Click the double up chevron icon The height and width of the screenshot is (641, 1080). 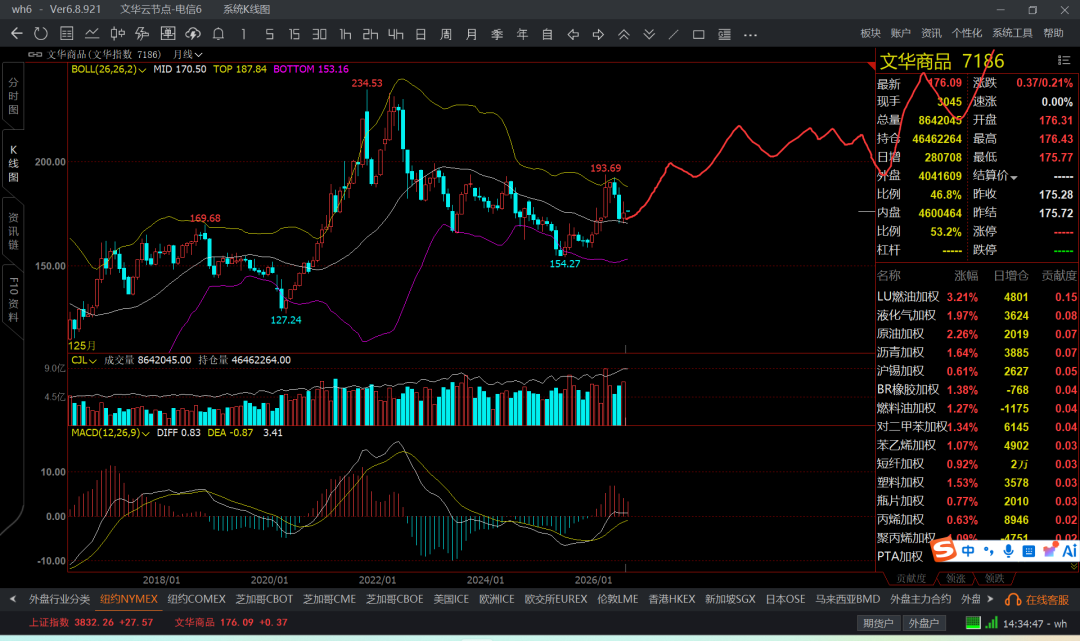click(x=623, y=34)
